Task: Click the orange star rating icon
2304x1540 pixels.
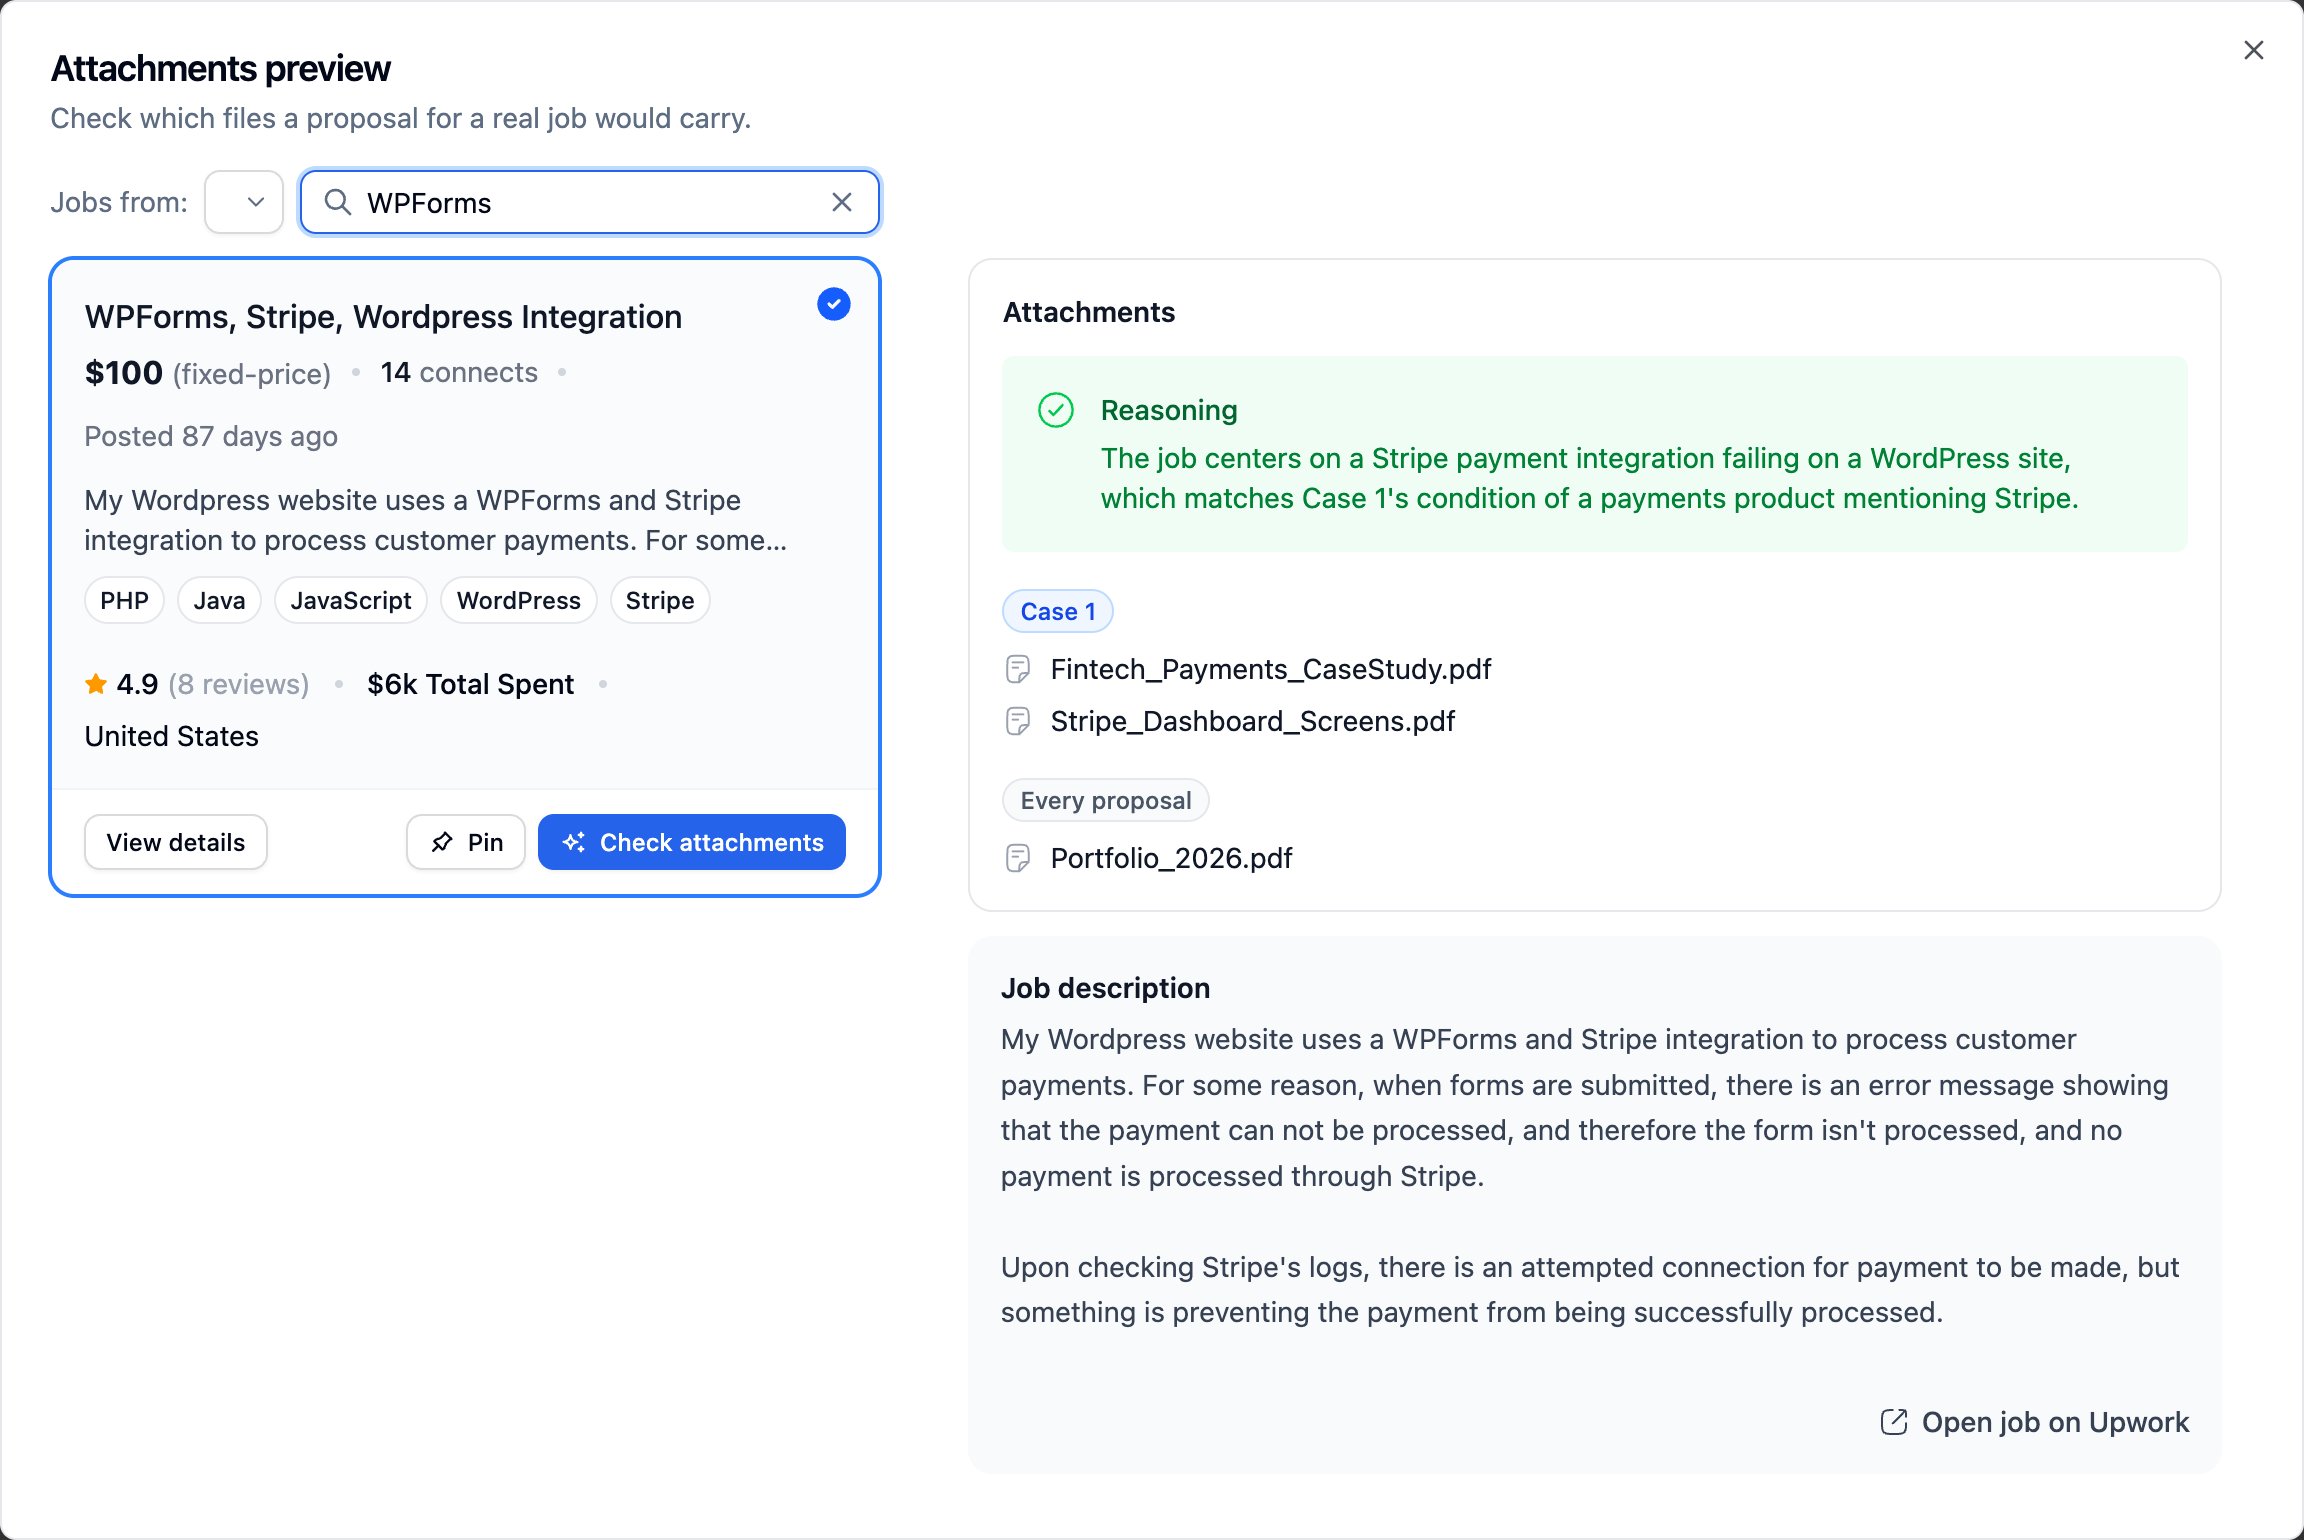Action: [x=96, y=684]
